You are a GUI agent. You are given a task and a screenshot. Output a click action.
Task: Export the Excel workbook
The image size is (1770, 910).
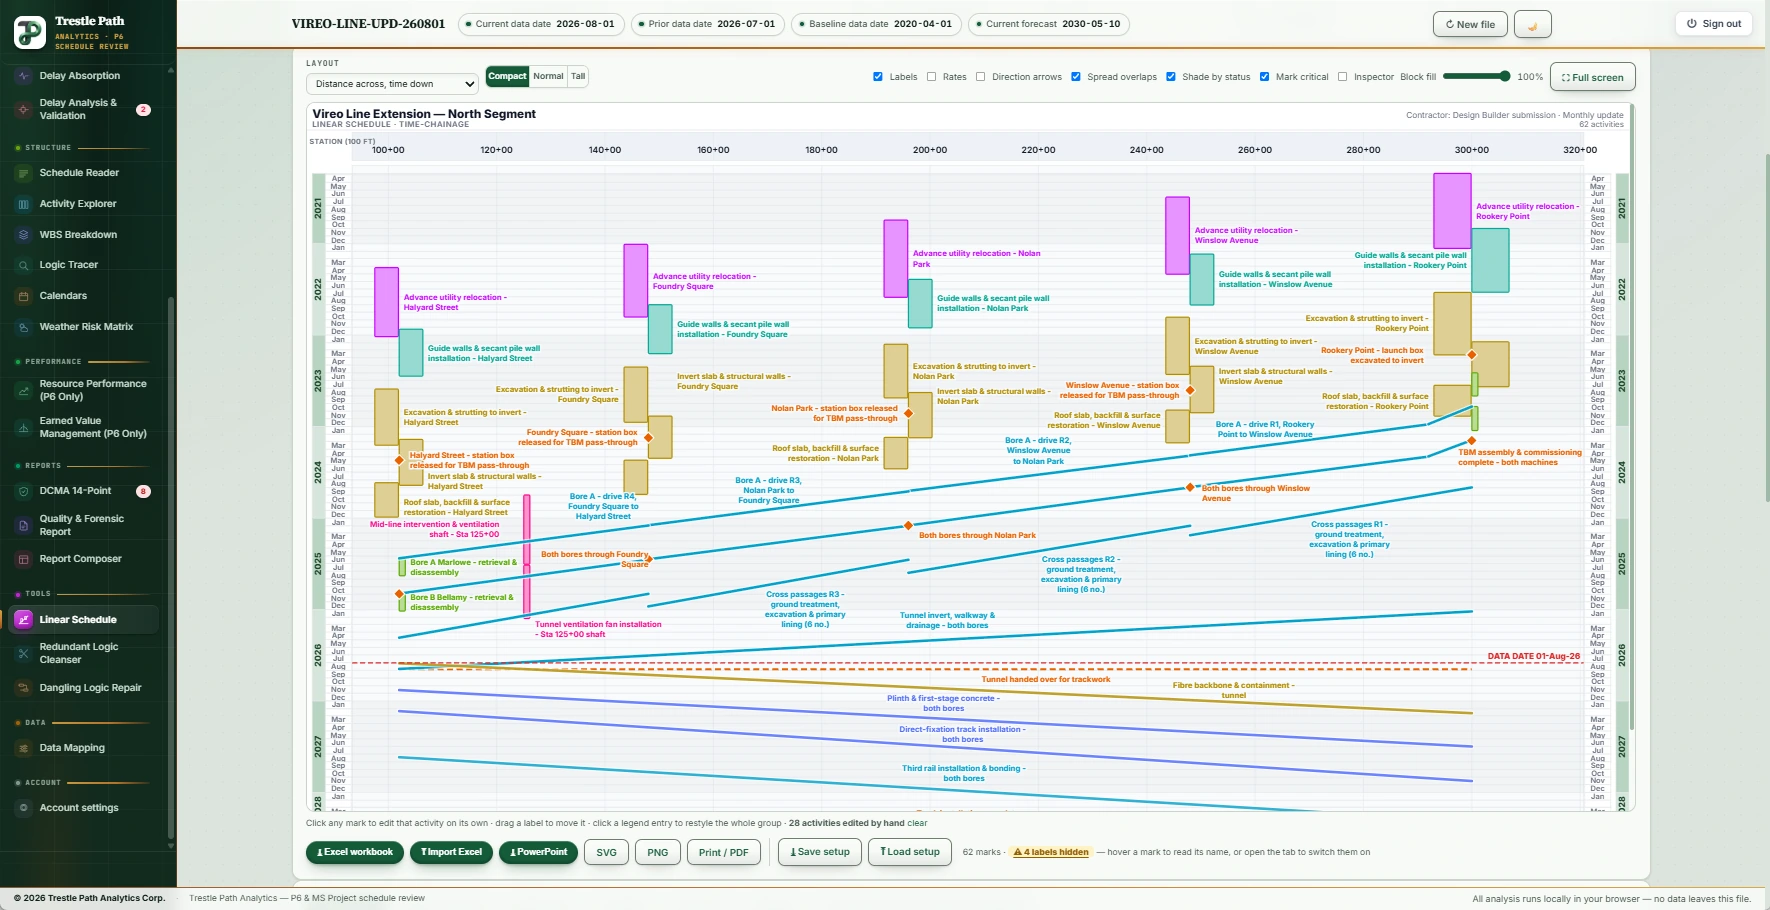pyautogui.click(x=355, y=852)
